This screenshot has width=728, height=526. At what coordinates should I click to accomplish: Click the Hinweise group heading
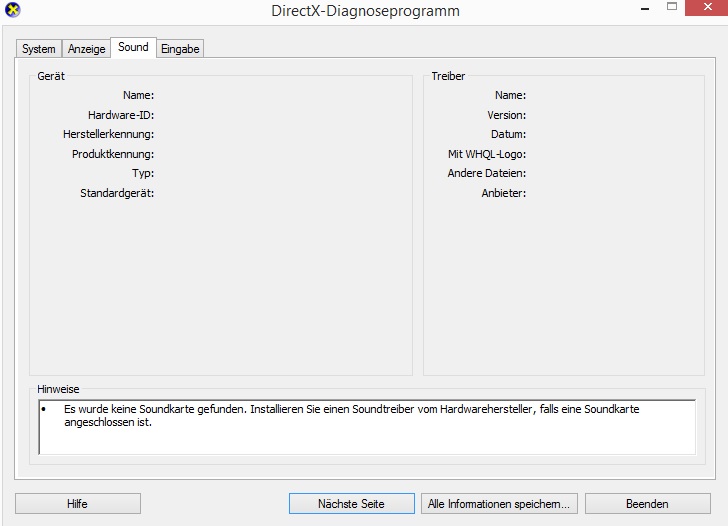58,389
